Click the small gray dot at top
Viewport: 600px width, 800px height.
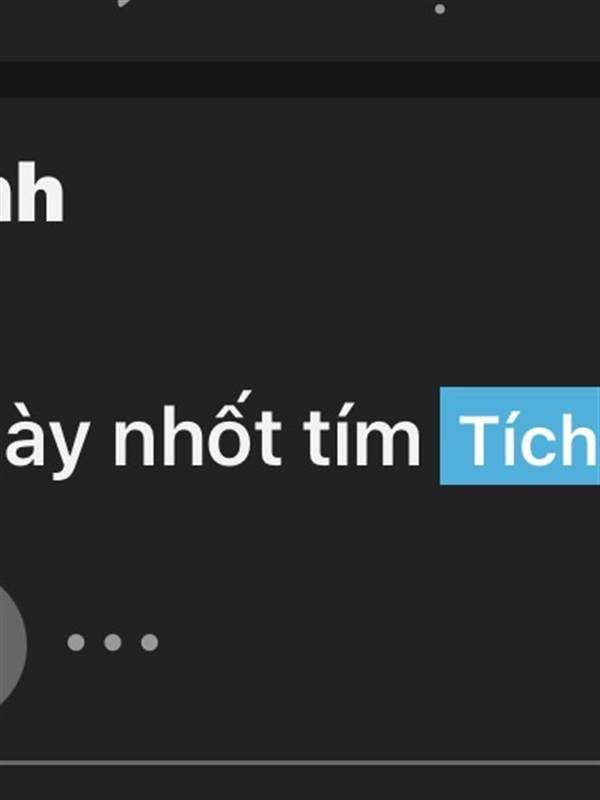(x=440, y=9)
